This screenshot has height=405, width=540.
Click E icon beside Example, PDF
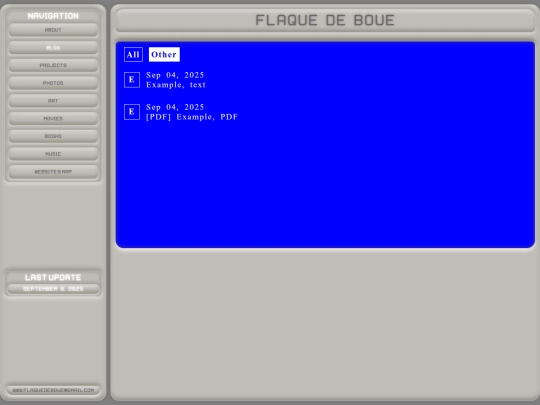132,112
